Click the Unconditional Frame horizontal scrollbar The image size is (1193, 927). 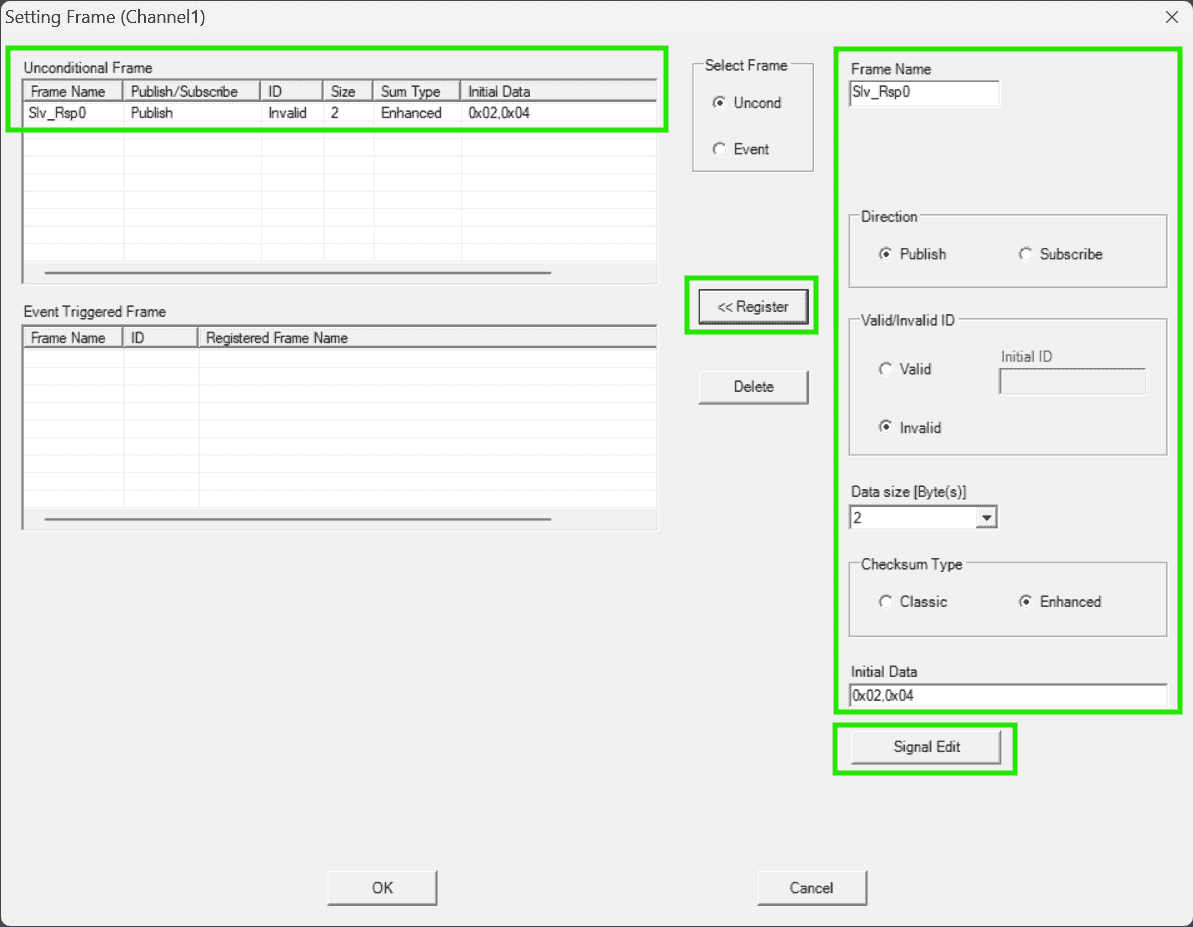pyautogui.click(x=298, y=272)
